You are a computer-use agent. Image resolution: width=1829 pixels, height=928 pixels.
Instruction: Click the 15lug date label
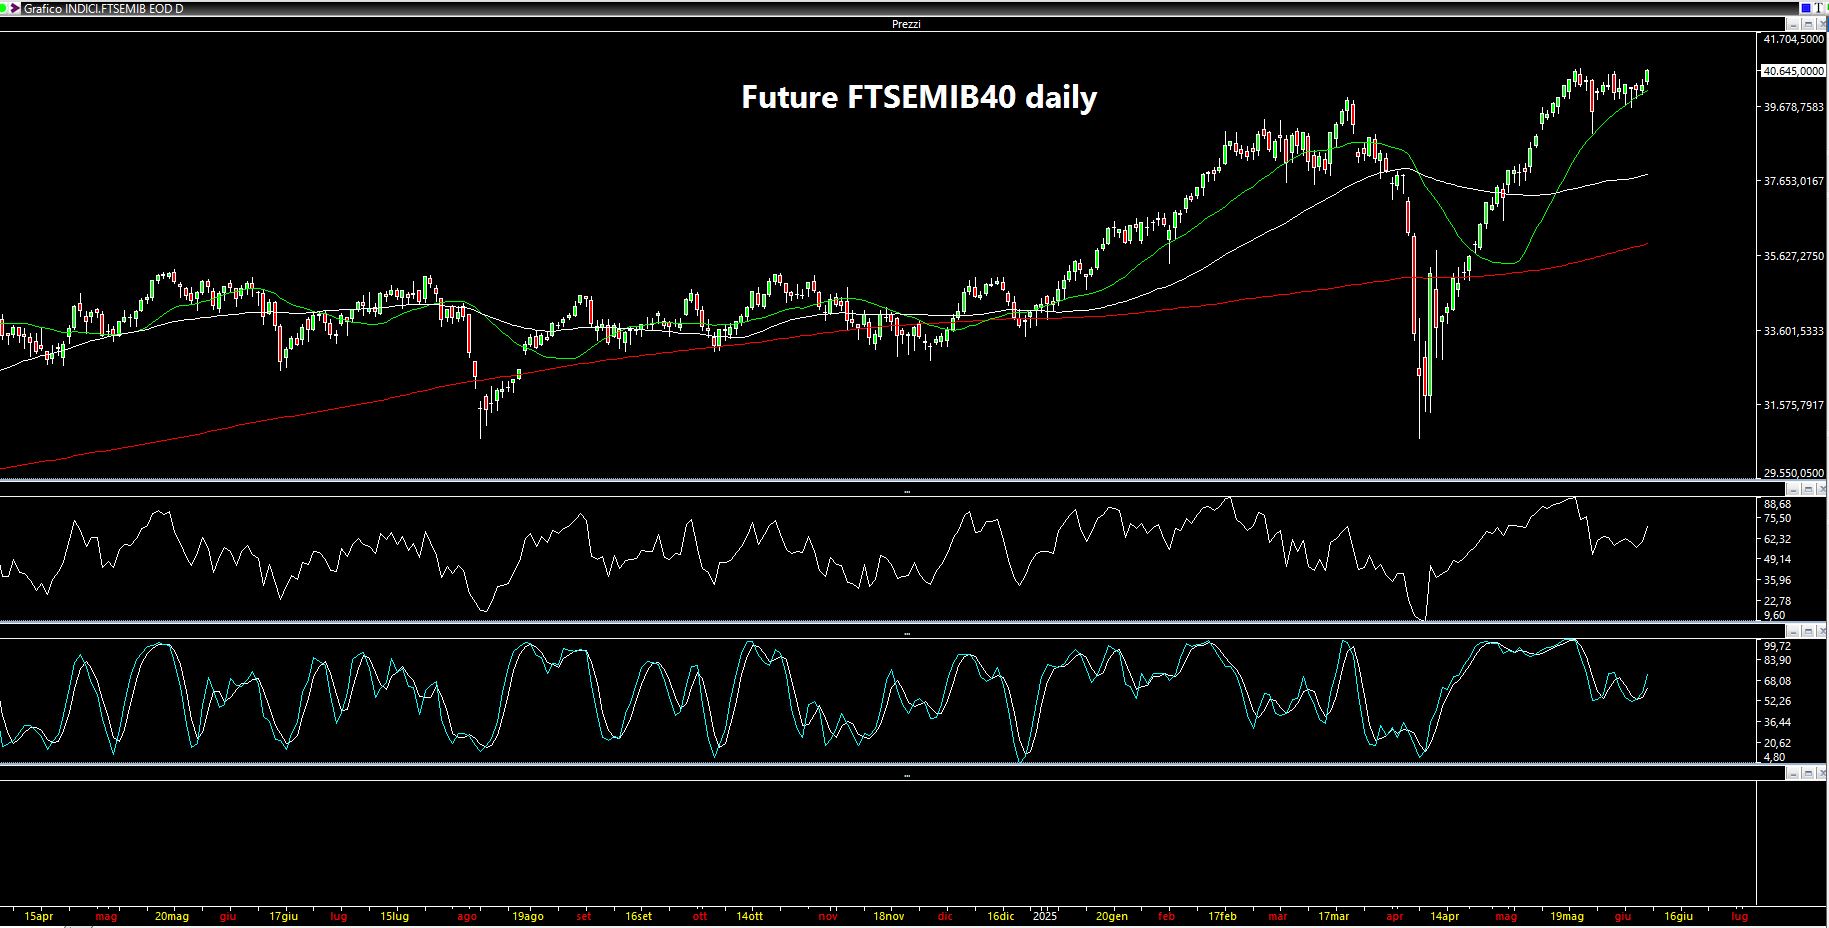point(395,916)
